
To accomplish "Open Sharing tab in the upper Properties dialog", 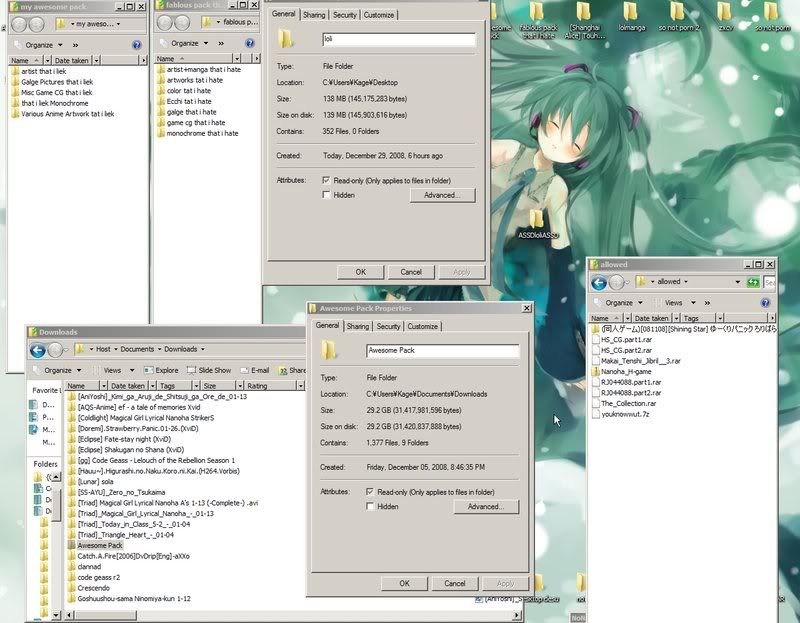I will point(313,15).
